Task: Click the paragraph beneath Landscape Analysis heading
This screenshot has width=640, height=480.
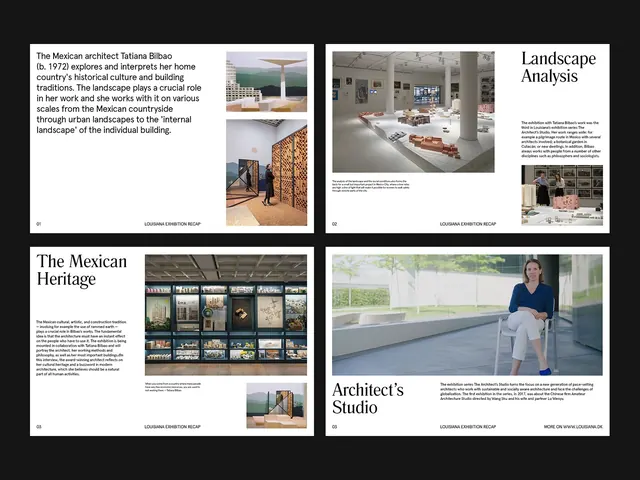Action: point(561,139)
